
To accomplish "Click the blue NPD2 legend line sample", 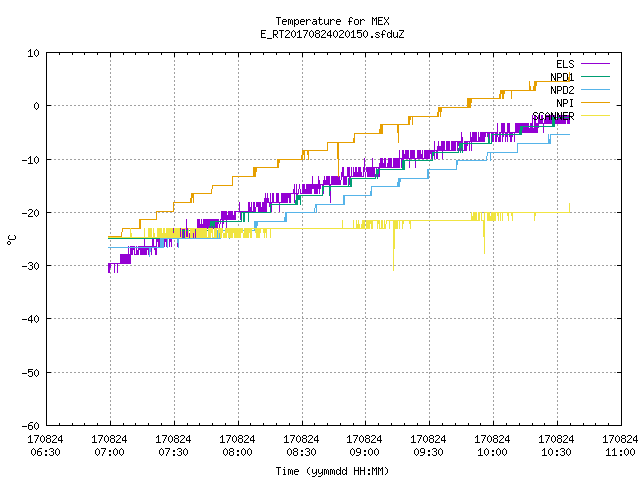I will coord(595,90).
